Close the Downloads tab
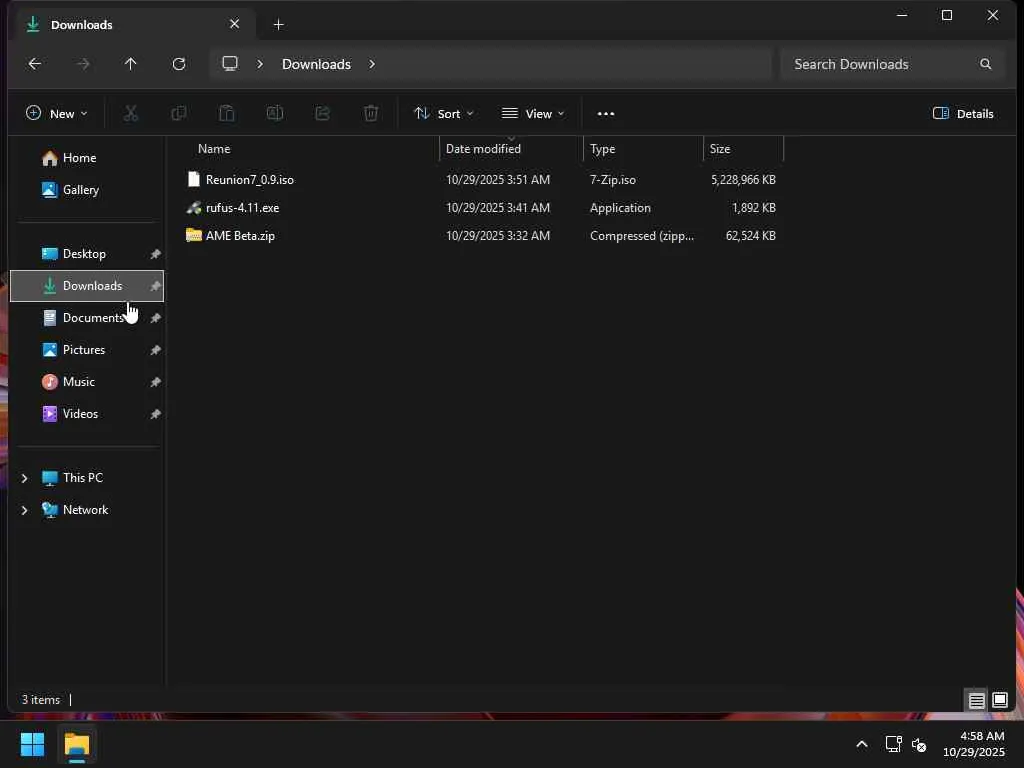The height and width of the screenshot is (768, 1024). [234, 24]
